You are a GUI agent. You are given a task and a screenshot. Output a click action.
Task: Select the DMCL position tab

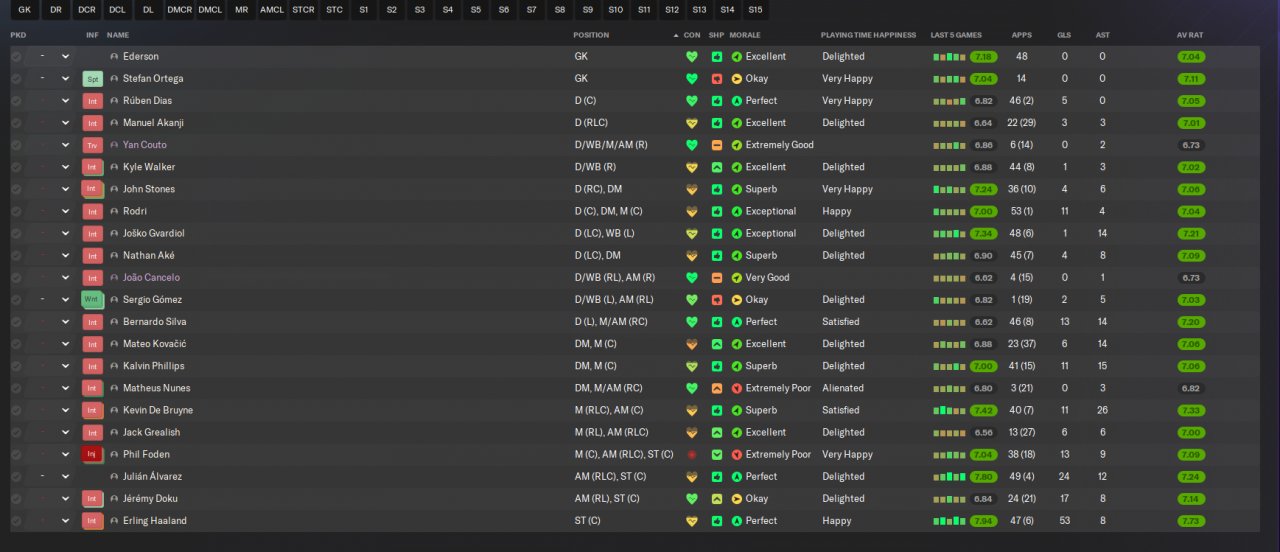[210, 10]
